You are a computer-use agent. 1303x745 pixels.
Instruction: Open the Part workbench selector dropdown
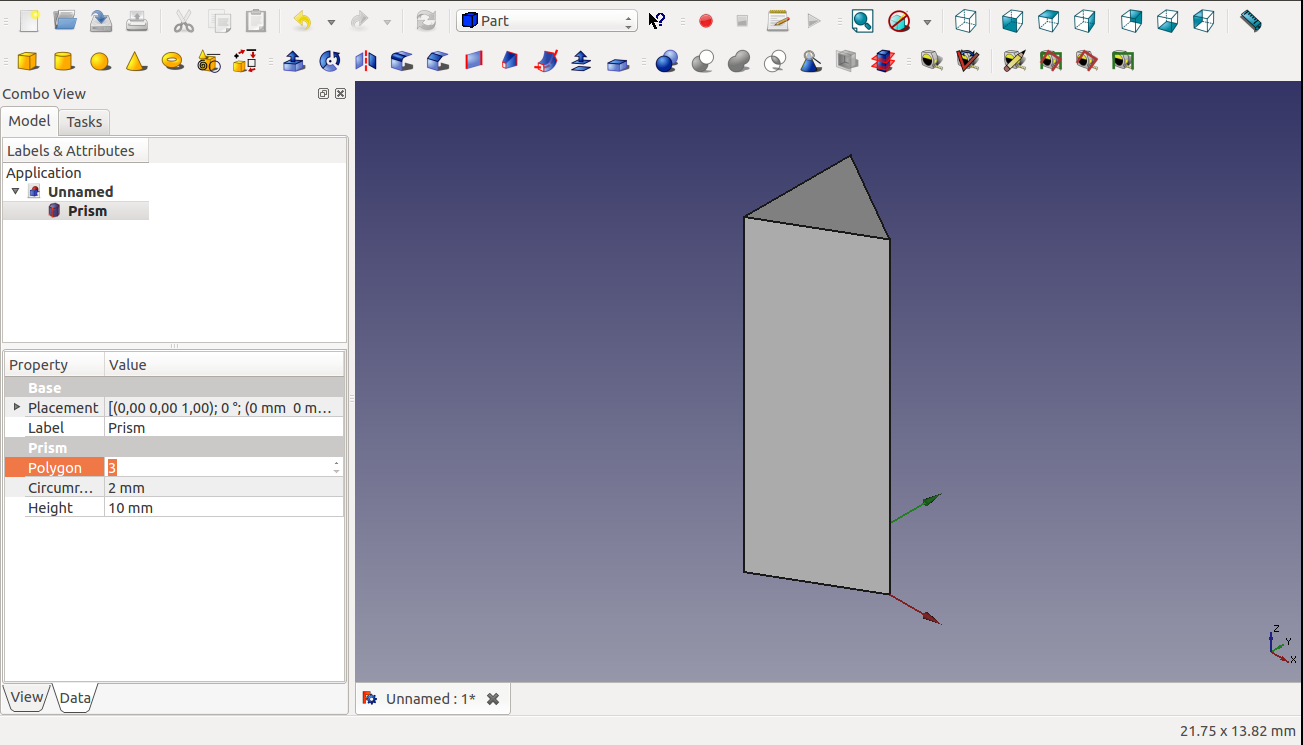click(x=546, y=21)
